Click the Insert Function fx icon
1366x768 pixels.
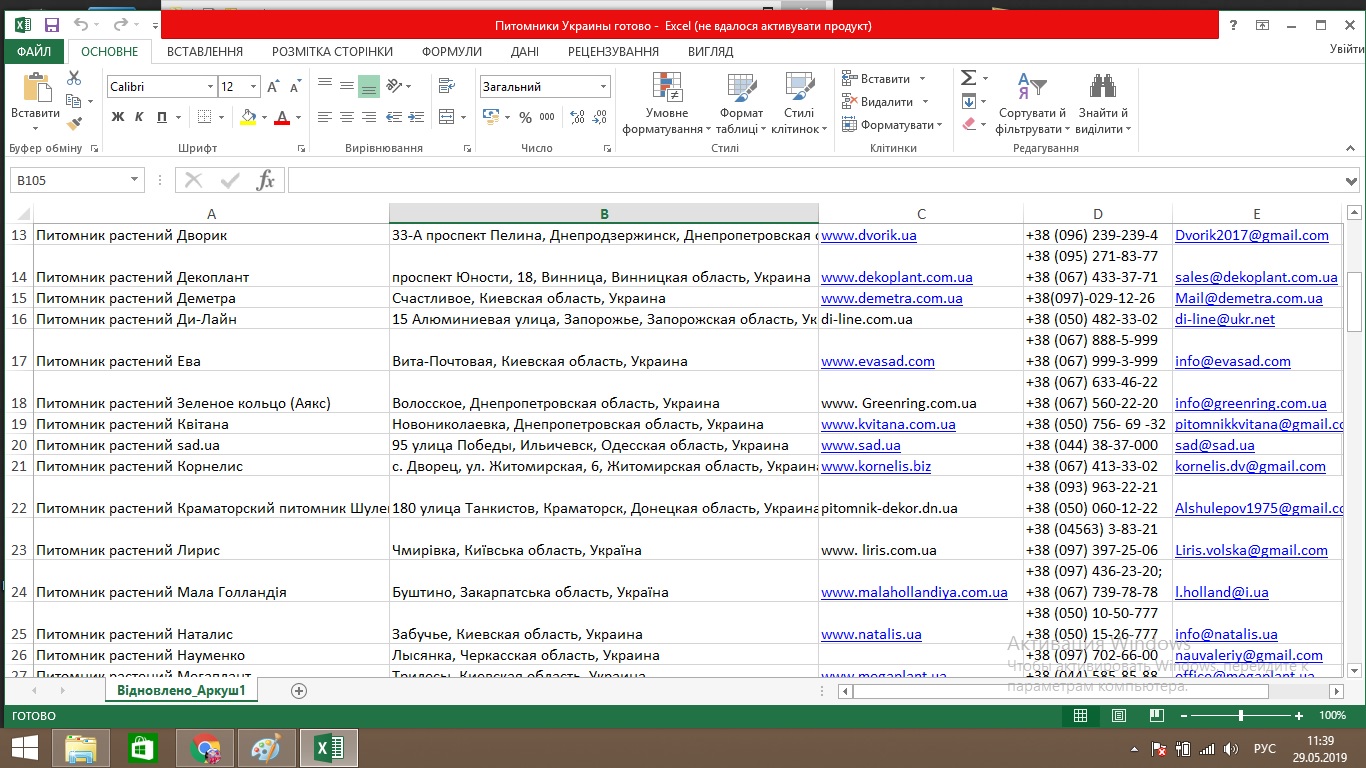[x=266, y=180]
